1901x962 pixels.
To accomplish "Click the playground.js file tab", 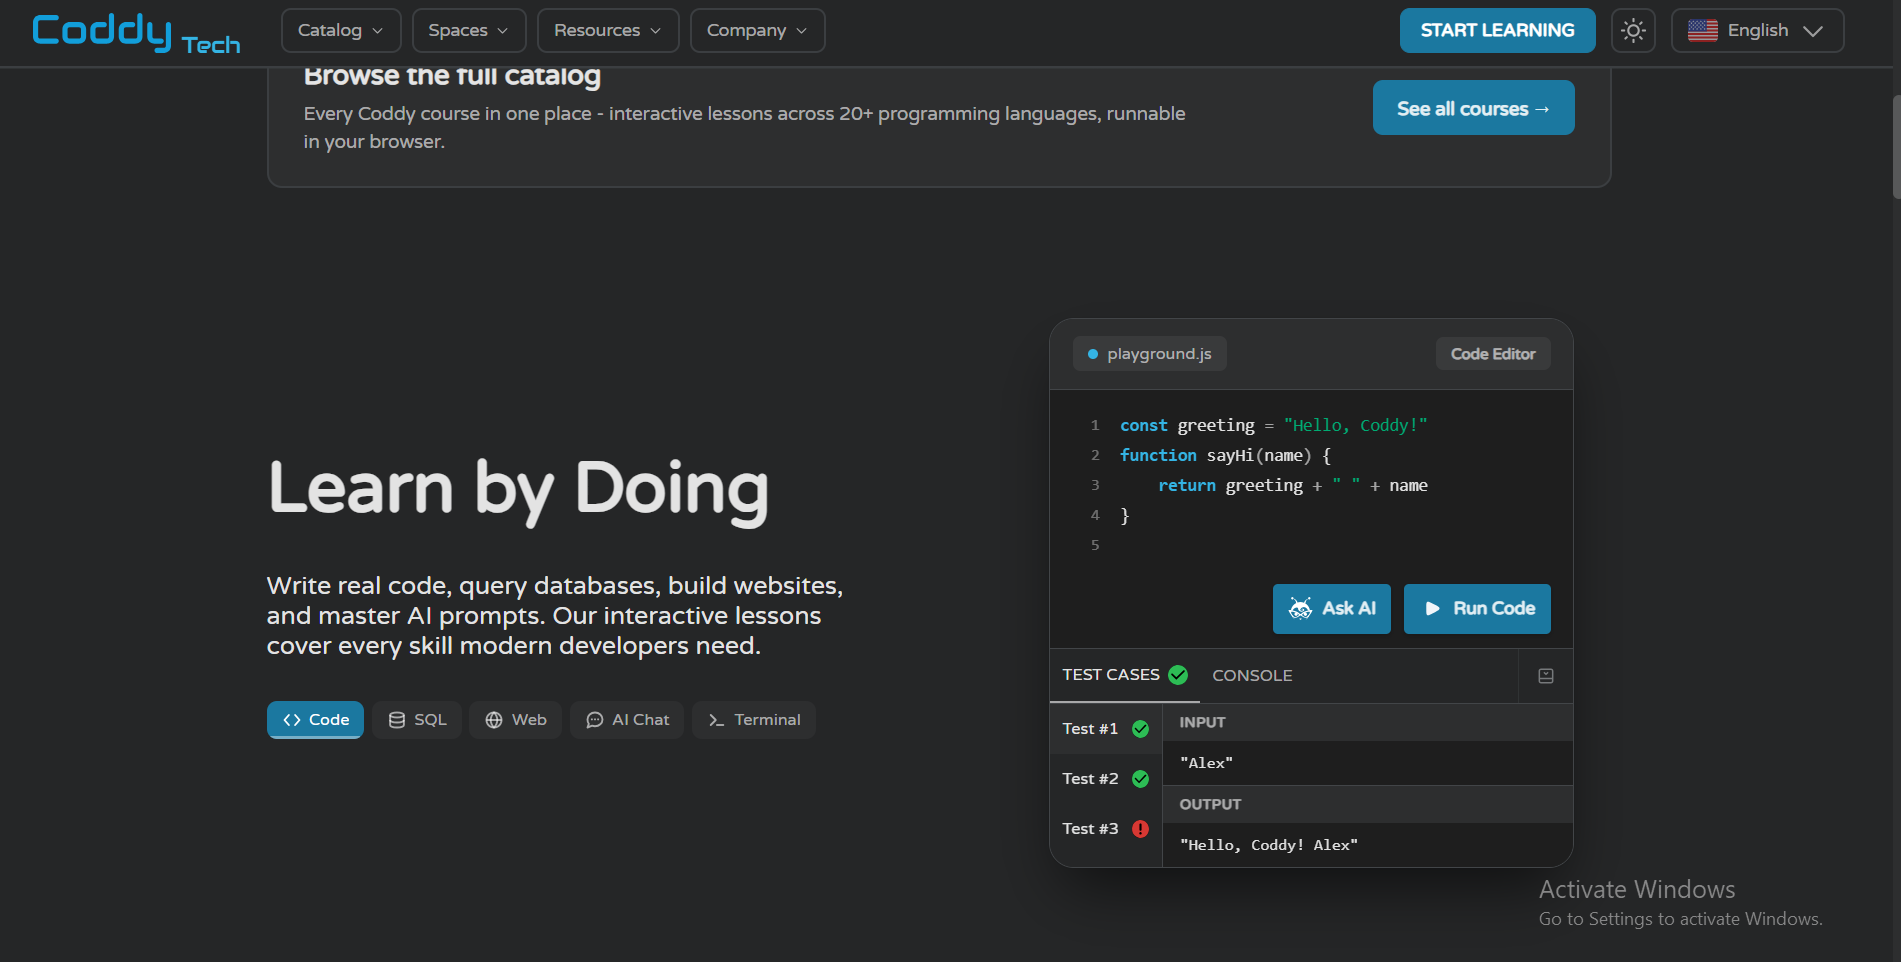I will click(1149, 354).
